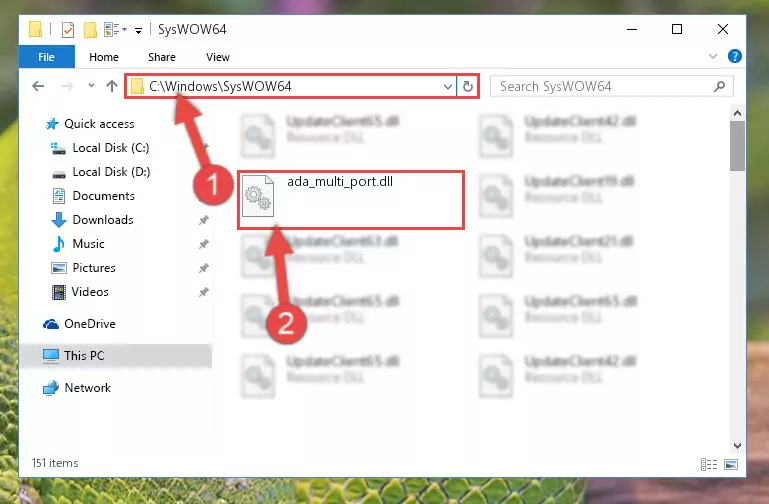Viewport: 769px width, 504px height.
Task: Expand the ribbon with the chevron
Action: point(713,56)
